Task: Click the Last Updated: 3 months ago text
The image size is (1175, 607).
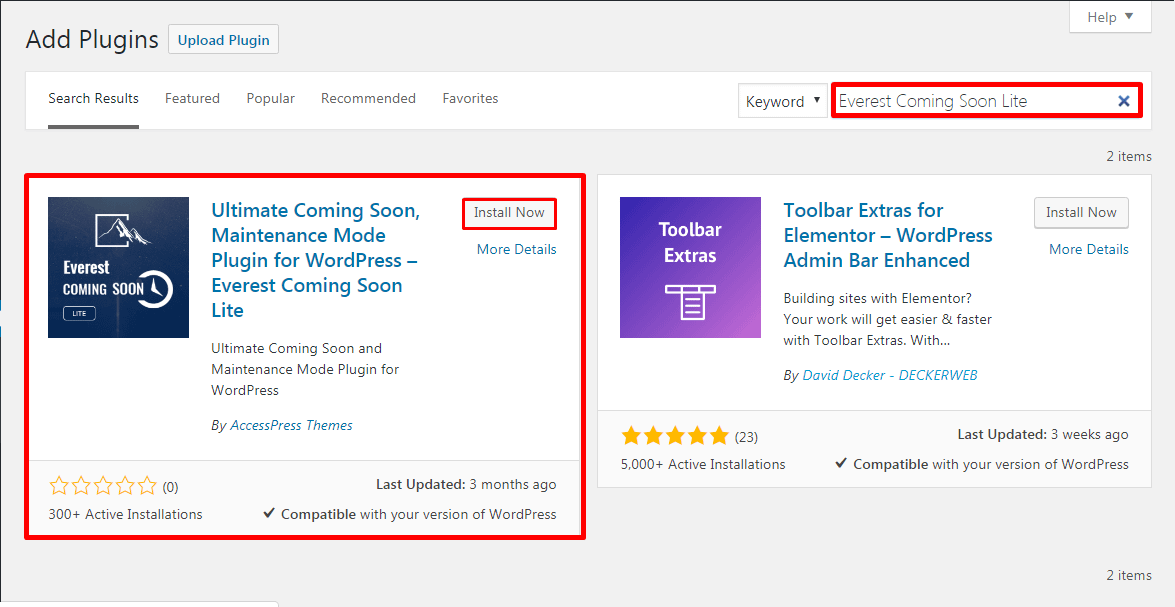Action: pyautogui.click(x=466, y=484)
